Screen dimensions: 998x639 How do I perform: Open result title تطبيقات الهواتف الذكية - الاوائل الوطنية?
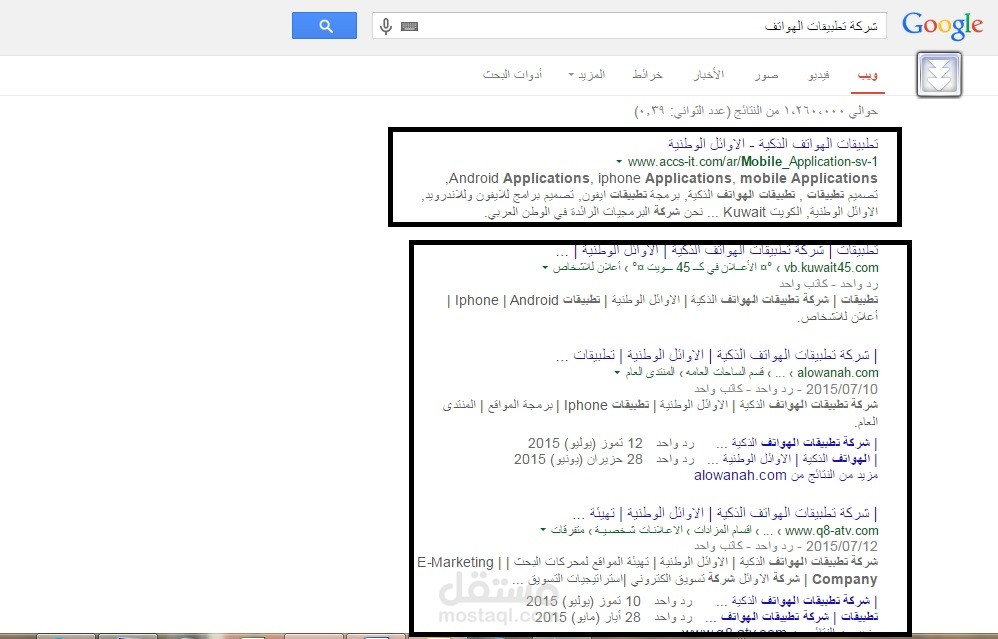[x=773, y=144]
